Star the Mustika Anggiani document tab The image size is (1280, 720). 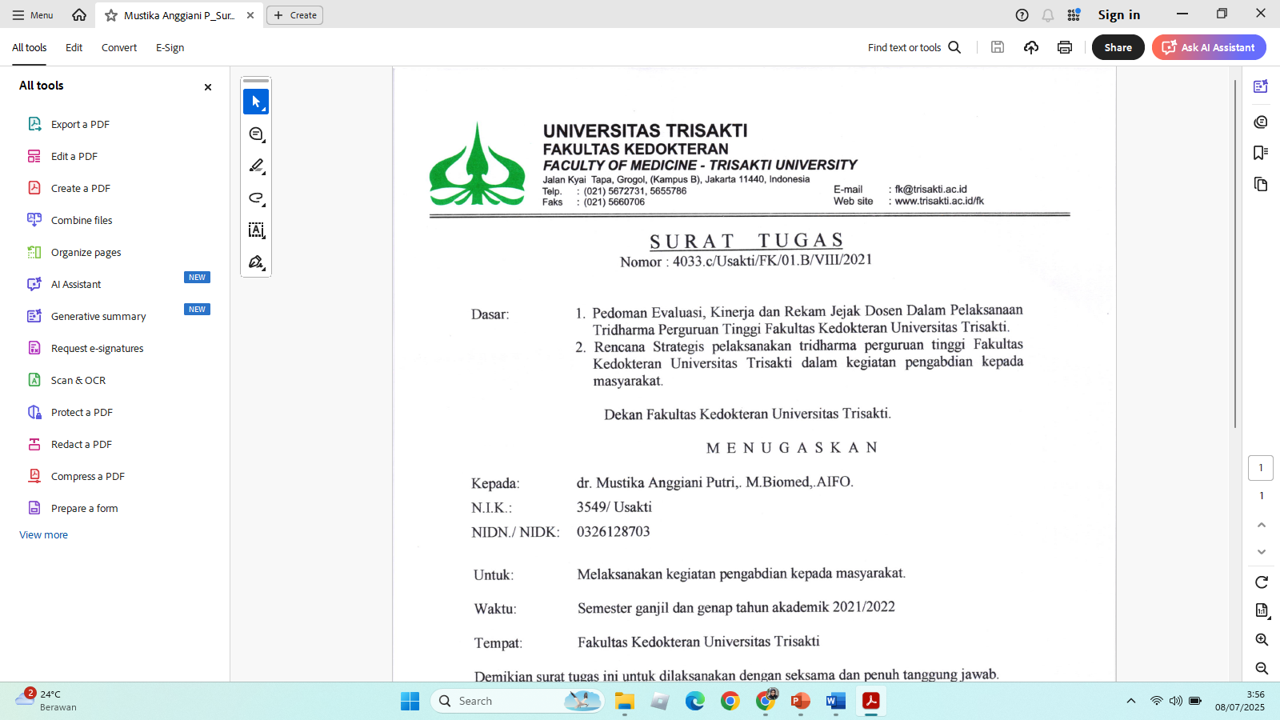point(111,15)
